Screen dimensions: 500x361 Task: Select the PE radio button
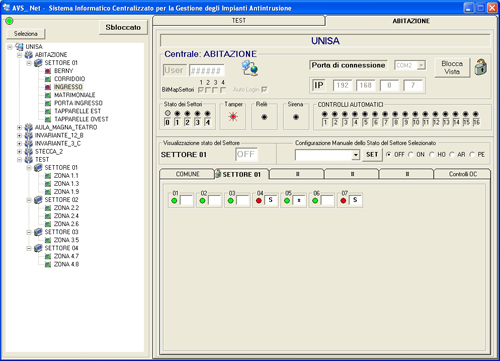(x=472, y=155)
